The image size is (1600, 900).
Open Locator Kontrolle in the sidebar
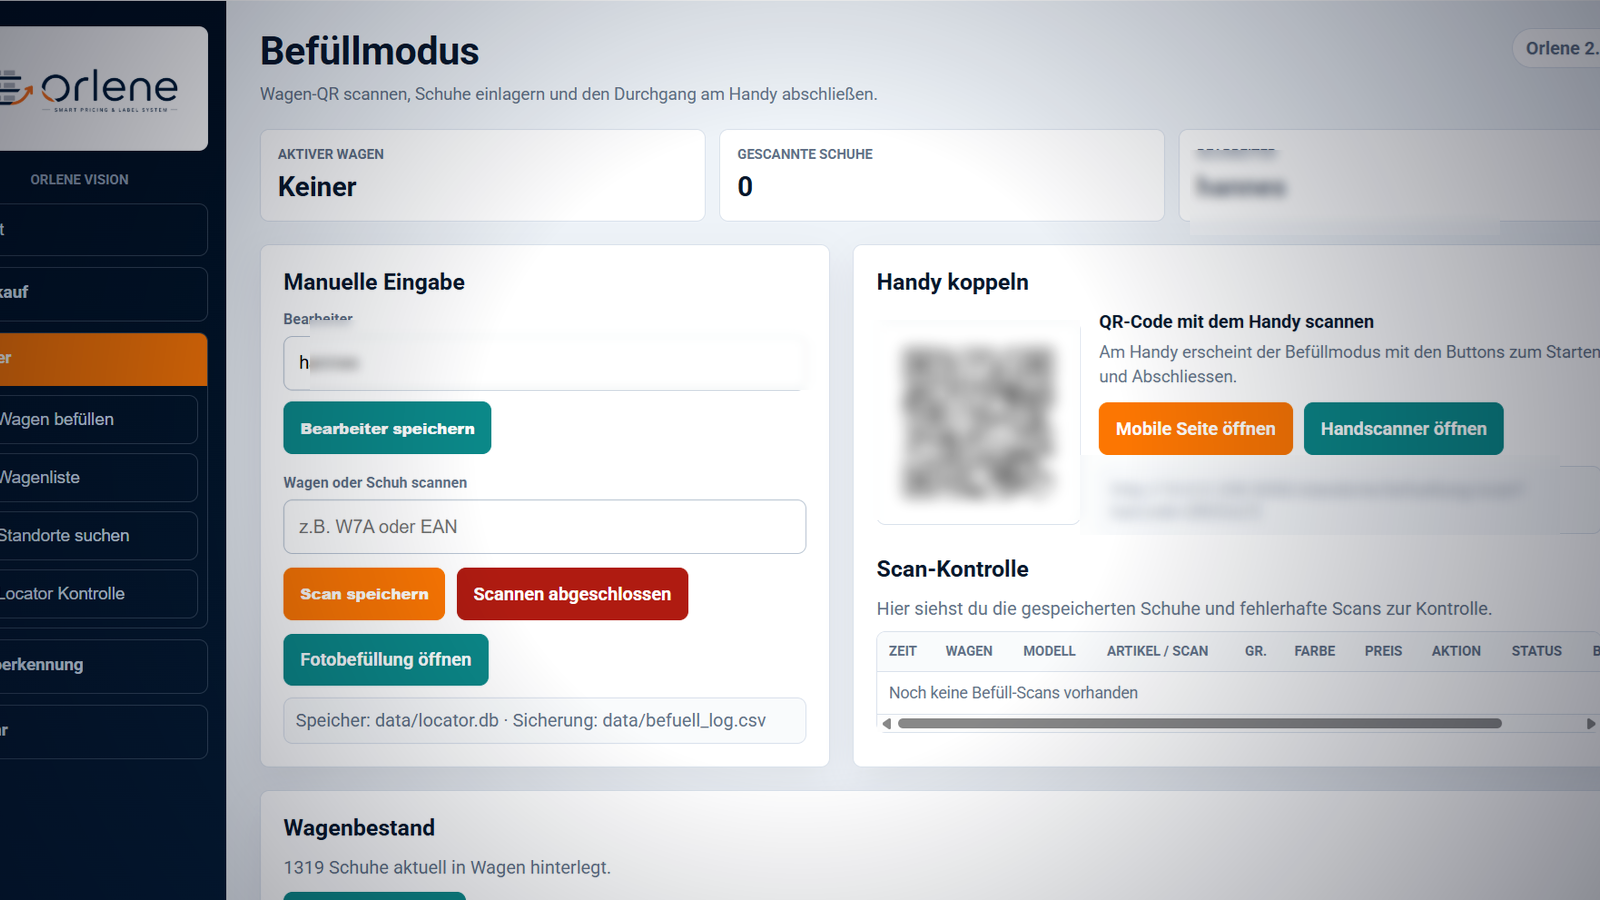[98, 594]
